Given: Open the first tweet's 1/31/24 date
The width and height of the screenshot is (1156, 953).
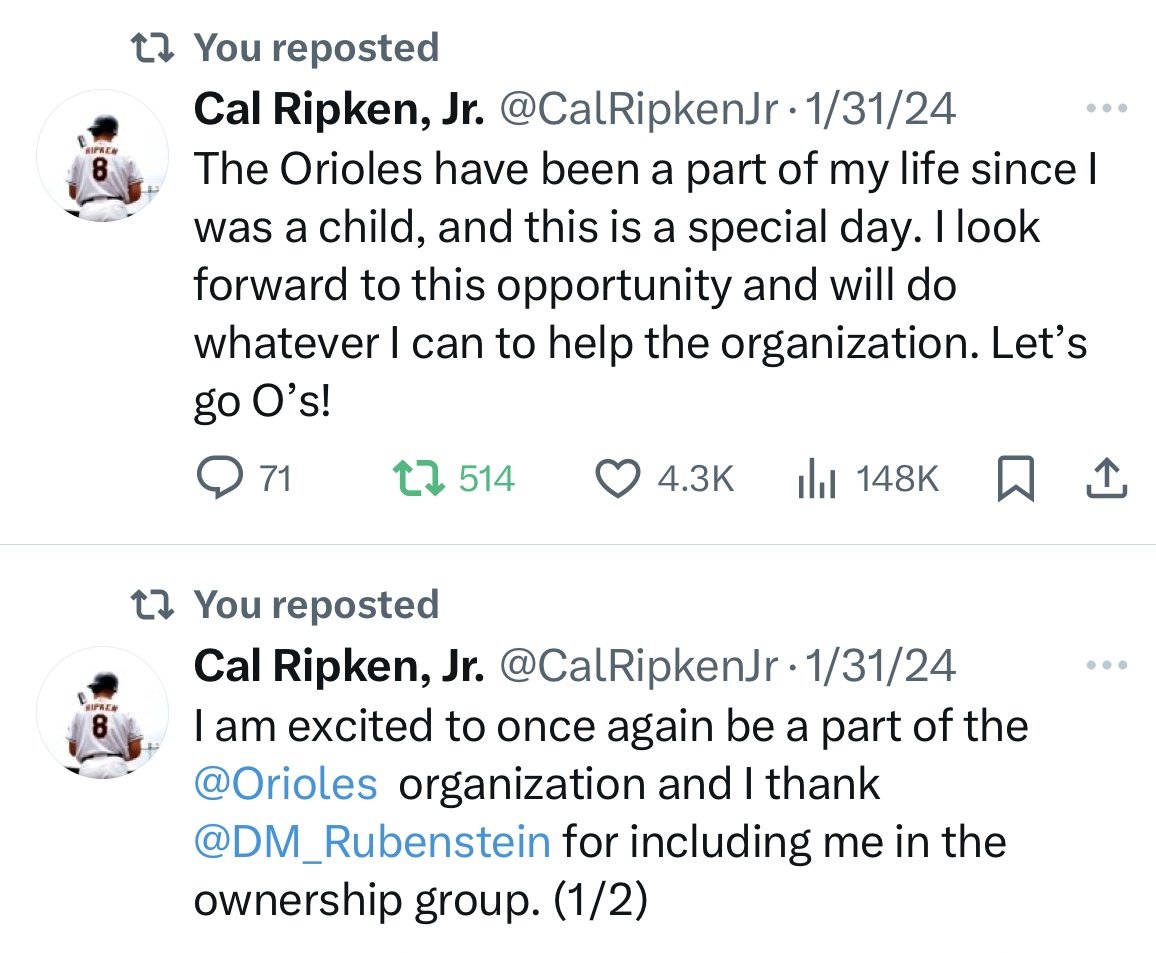Looking at the screenshot, I should click(x=880, y=109).
